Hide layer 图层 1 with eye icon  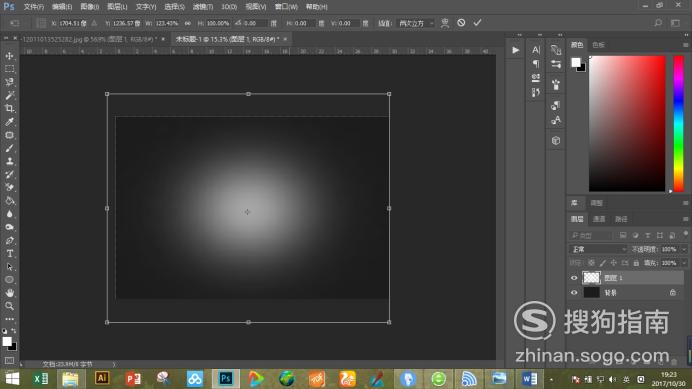[x=574, y=278]
